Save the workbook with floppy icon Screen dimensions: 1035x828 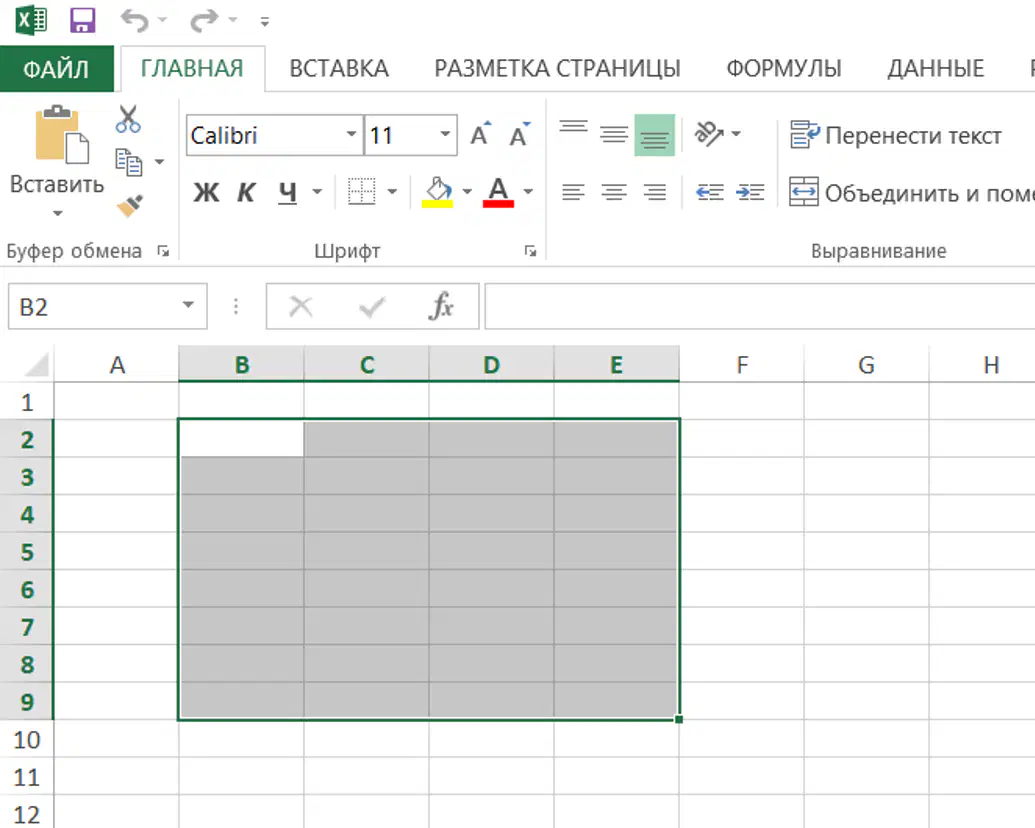tap(83, 20)
